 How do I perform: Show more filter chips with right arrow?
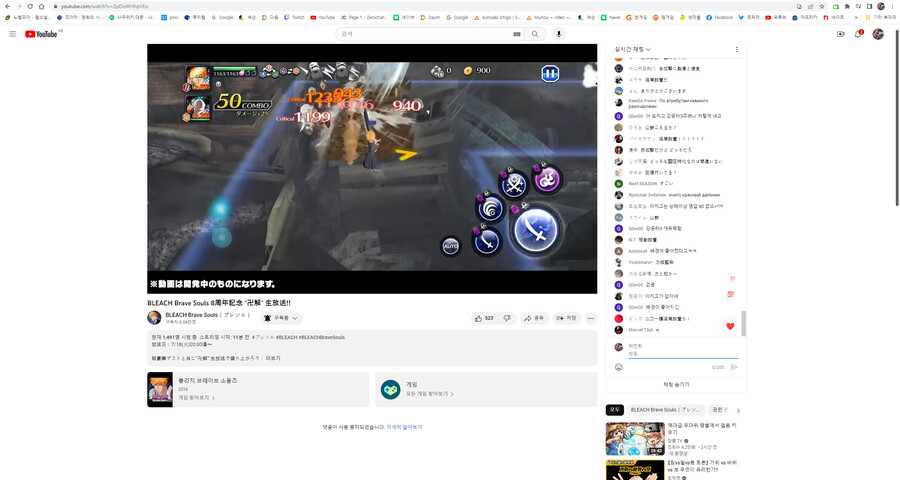(739, 411)
